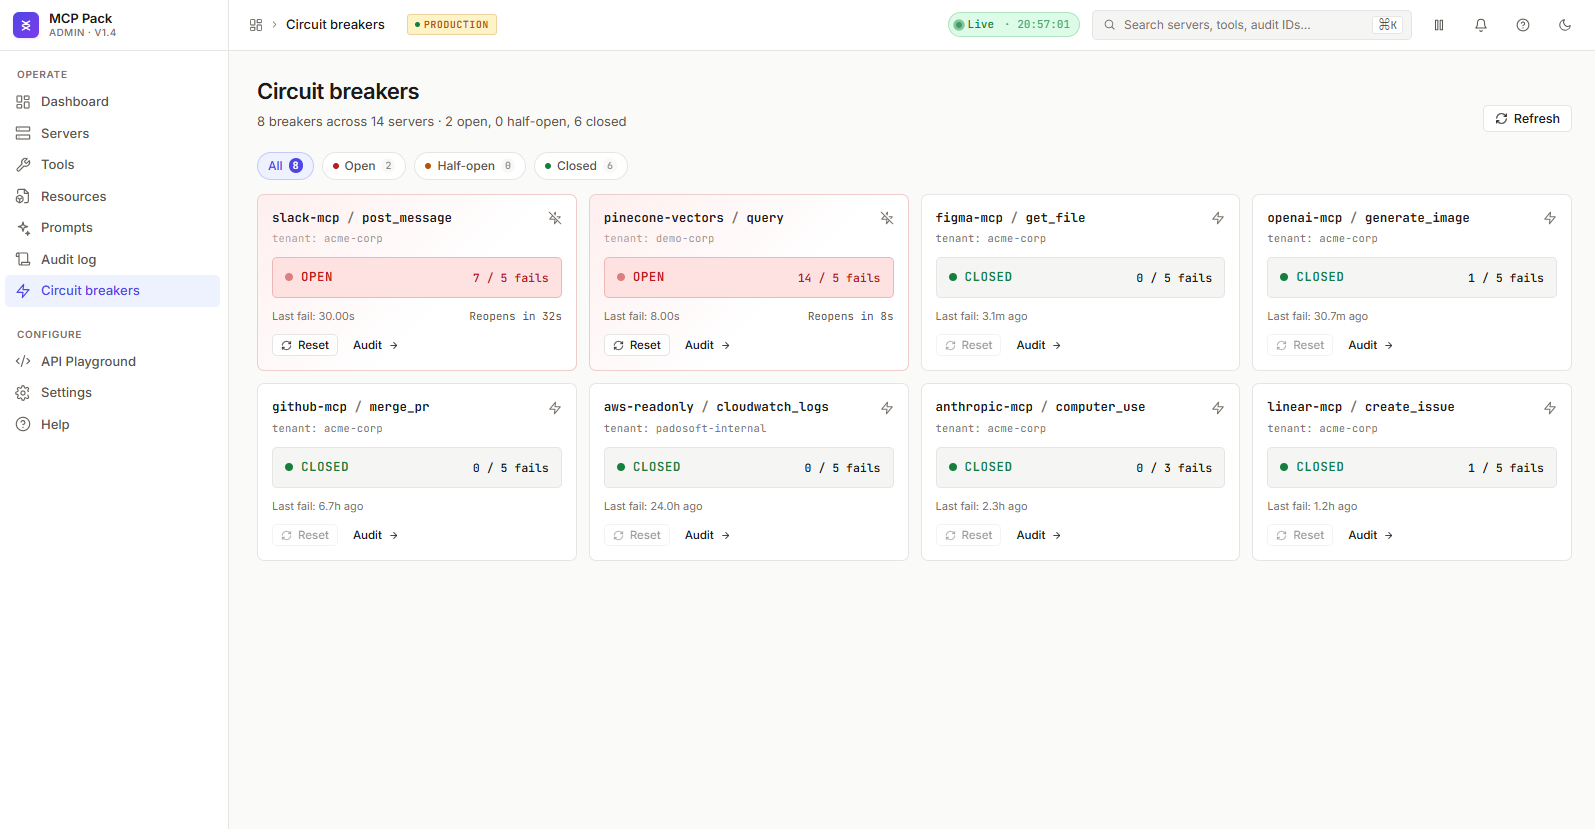1595x829 pixels.
Task: Reset the pinecone-vectors query breaker
Action: click(x=637, y=345)
